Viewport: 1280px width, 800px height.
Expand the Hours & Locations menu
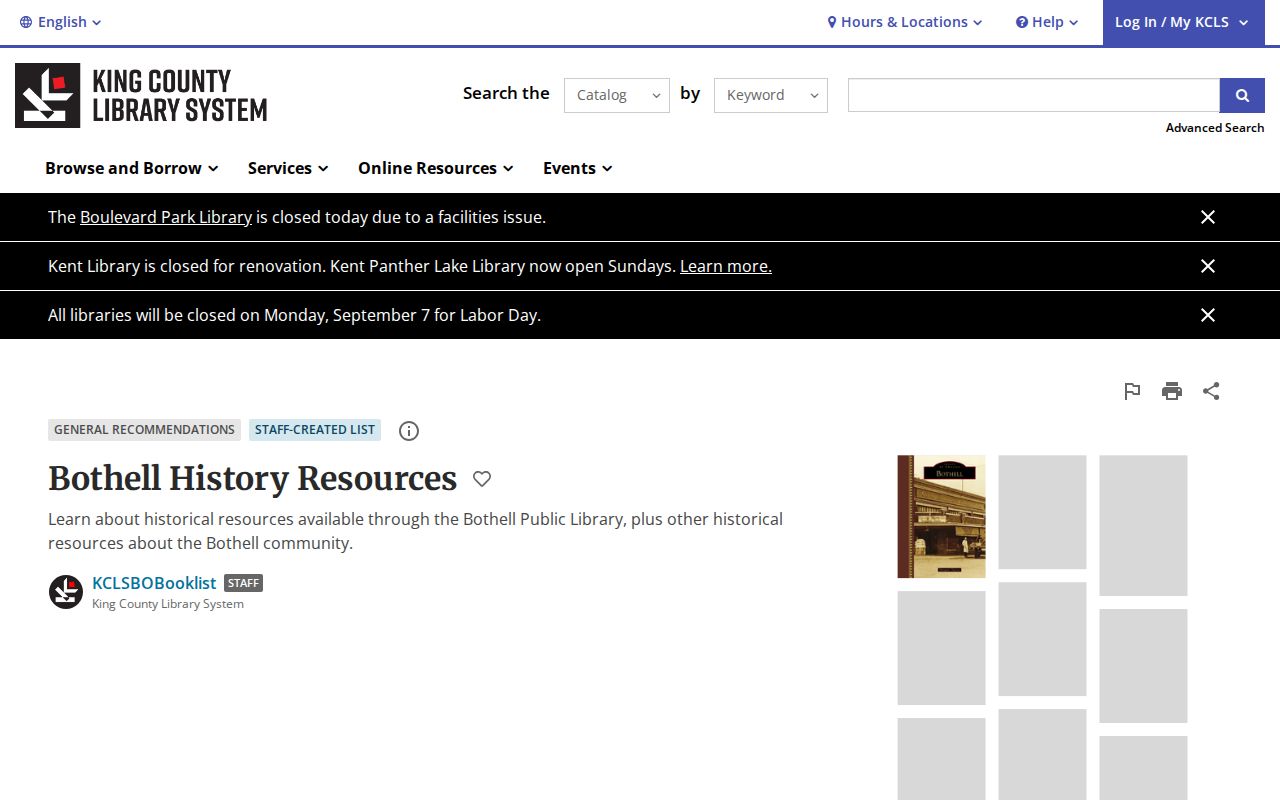(905, 22)
